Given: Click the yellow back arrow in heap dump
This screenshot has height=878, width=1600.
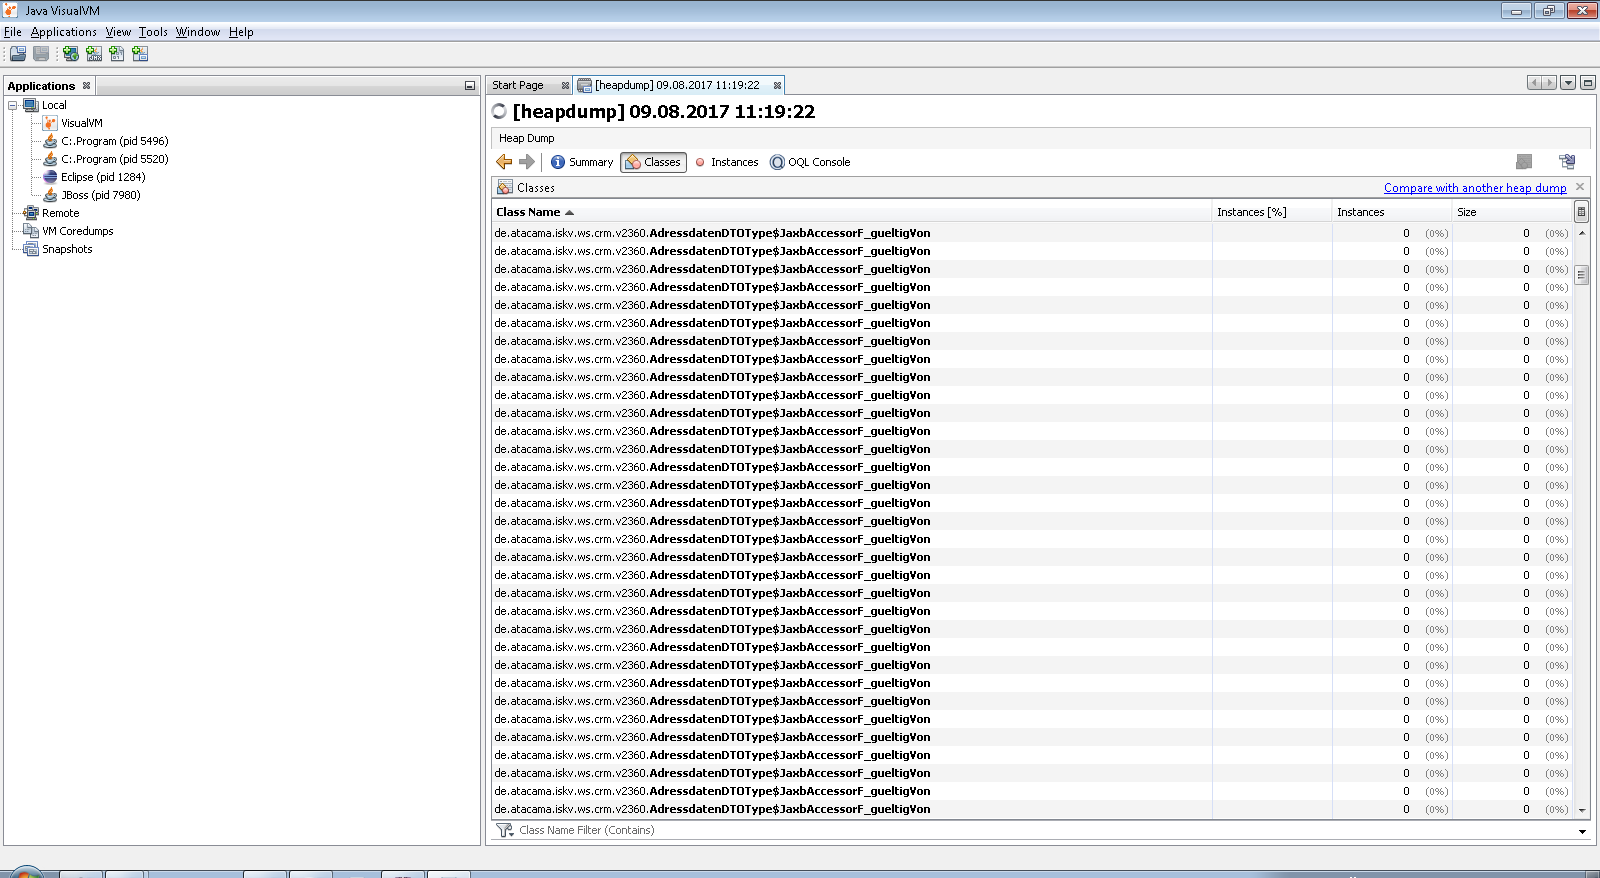Looking at the screenshot, I should (x=504, y=162).
